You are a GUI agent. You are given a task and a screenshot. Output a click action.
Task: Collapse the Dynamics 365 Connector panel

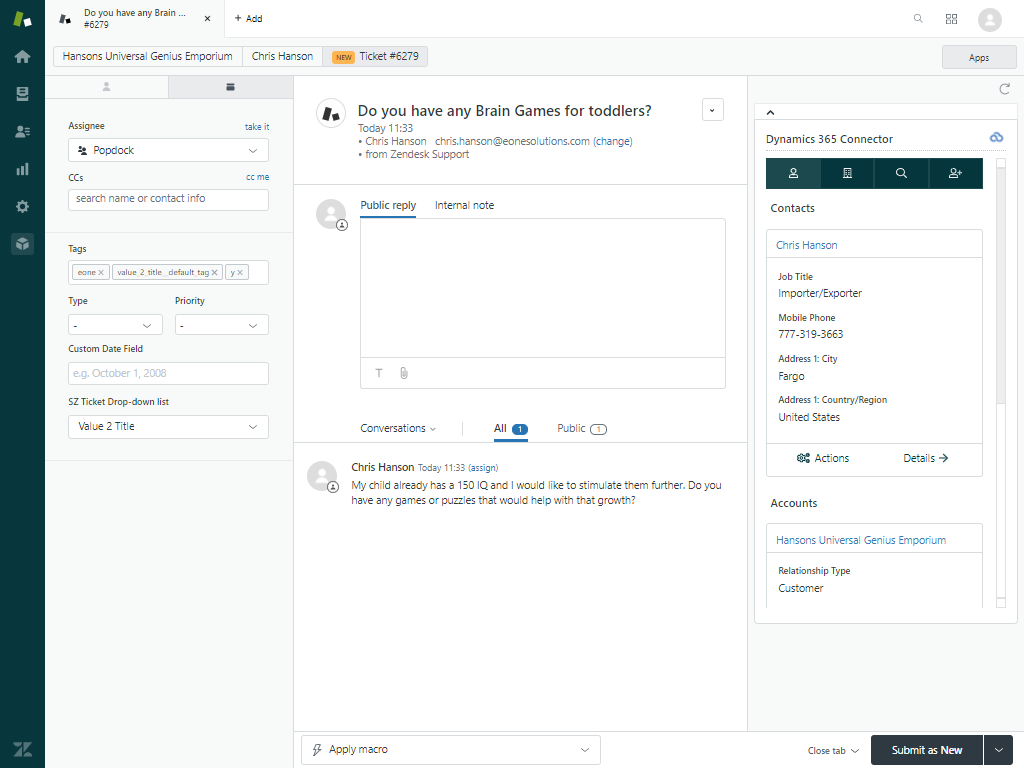(x=770, y=112)
